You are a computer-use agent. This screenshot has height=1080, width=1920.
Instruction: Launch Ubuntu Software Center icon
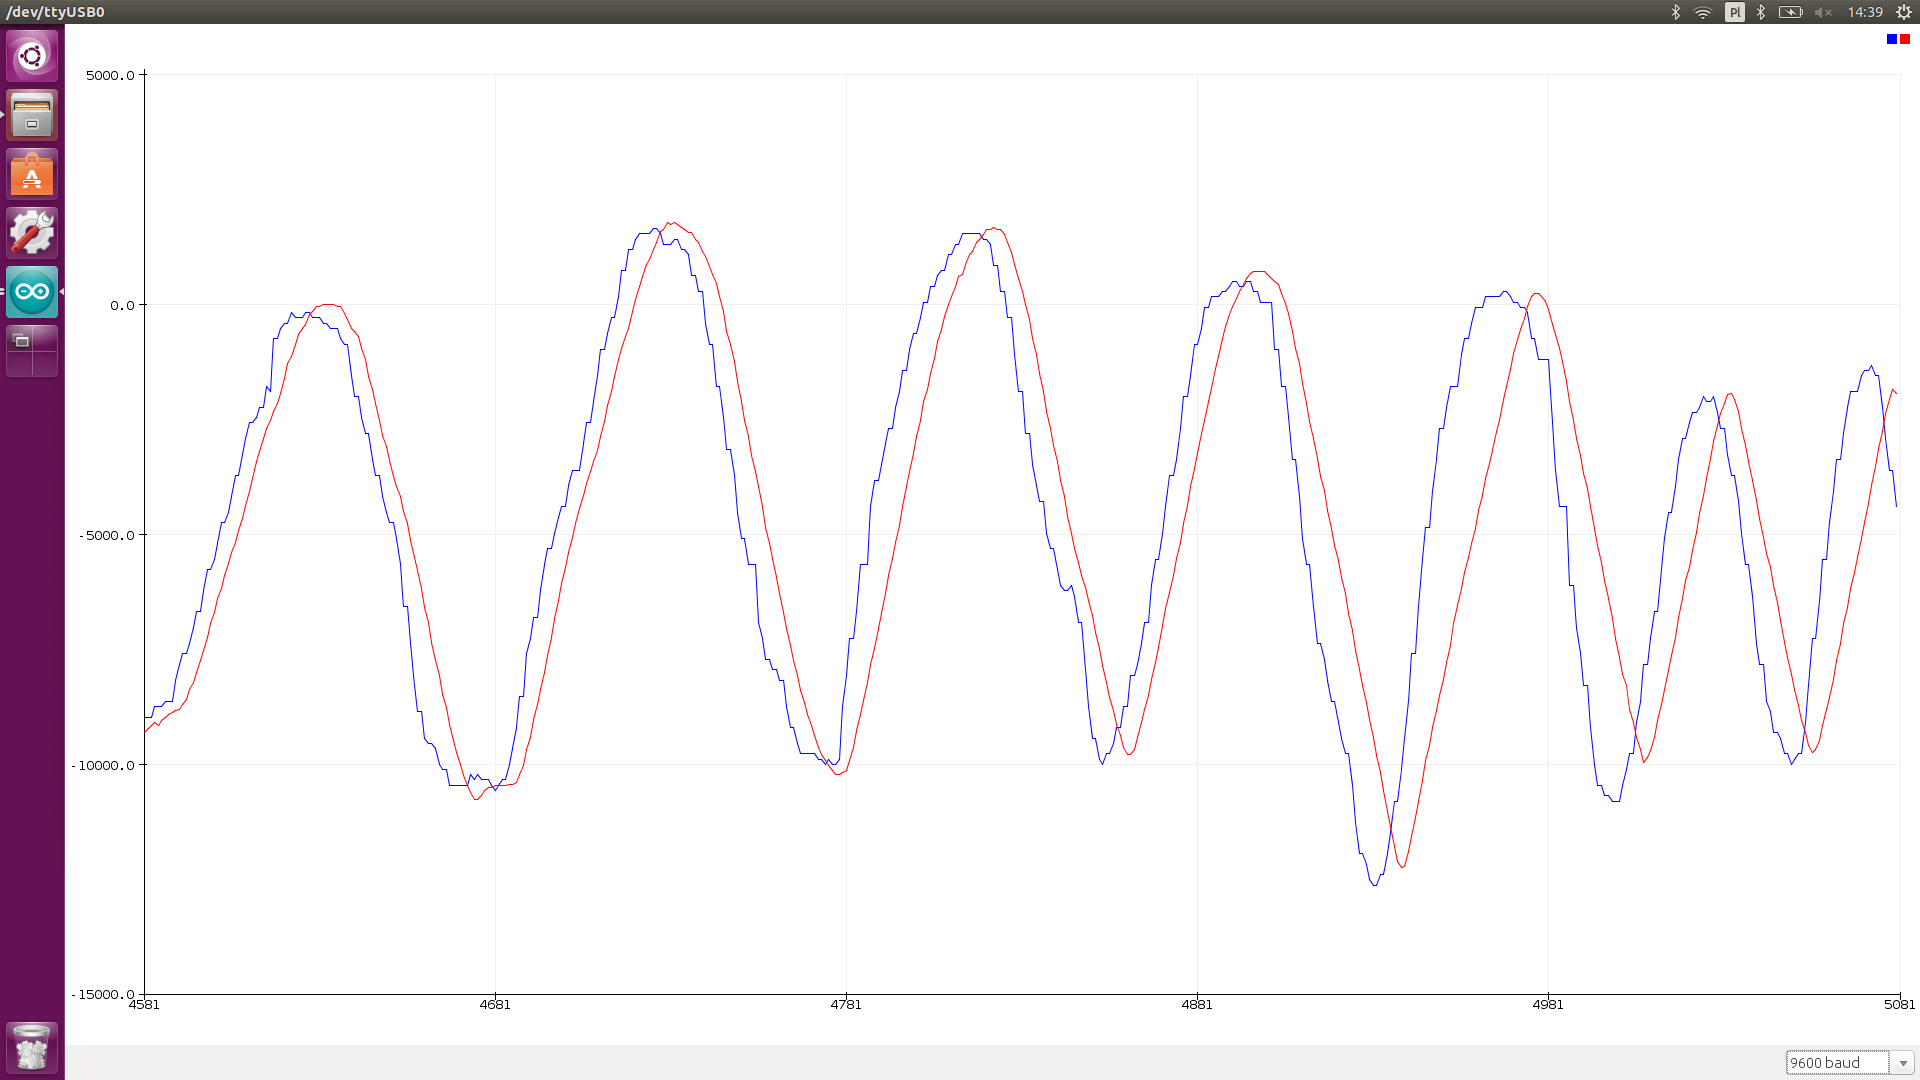click(32, 174)
